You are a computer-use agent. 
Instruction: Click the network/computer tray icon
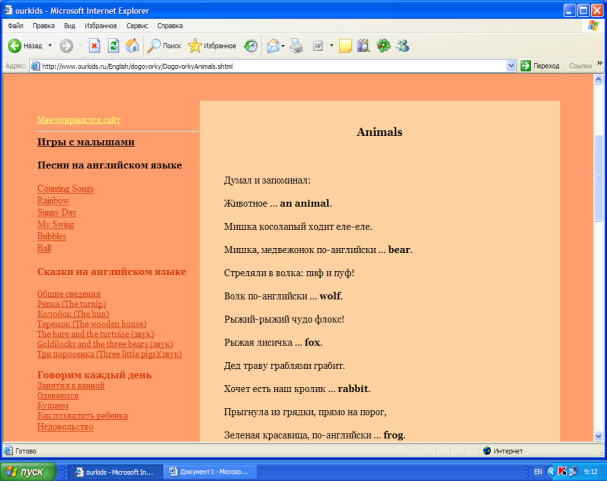[573, 471]
